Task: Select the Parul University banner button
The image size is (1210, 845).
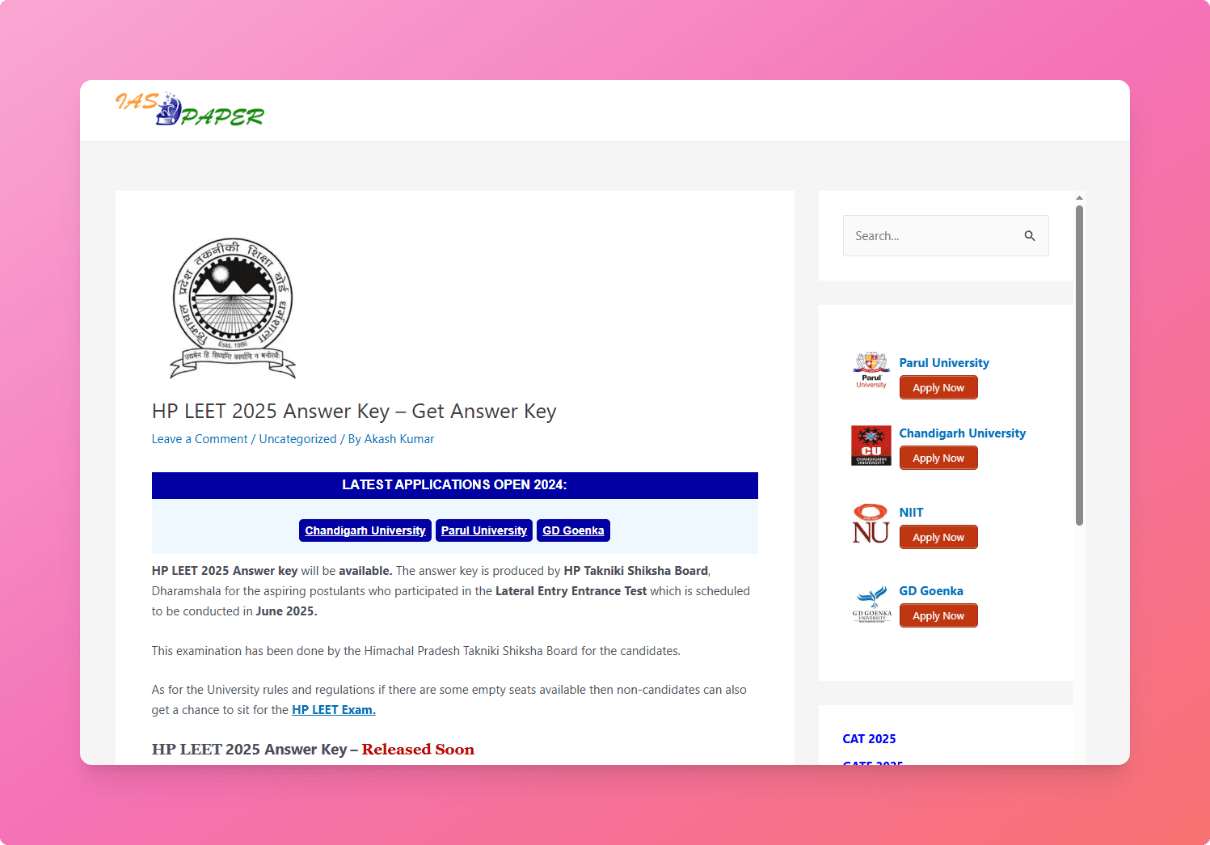Action: click(484, 531)
